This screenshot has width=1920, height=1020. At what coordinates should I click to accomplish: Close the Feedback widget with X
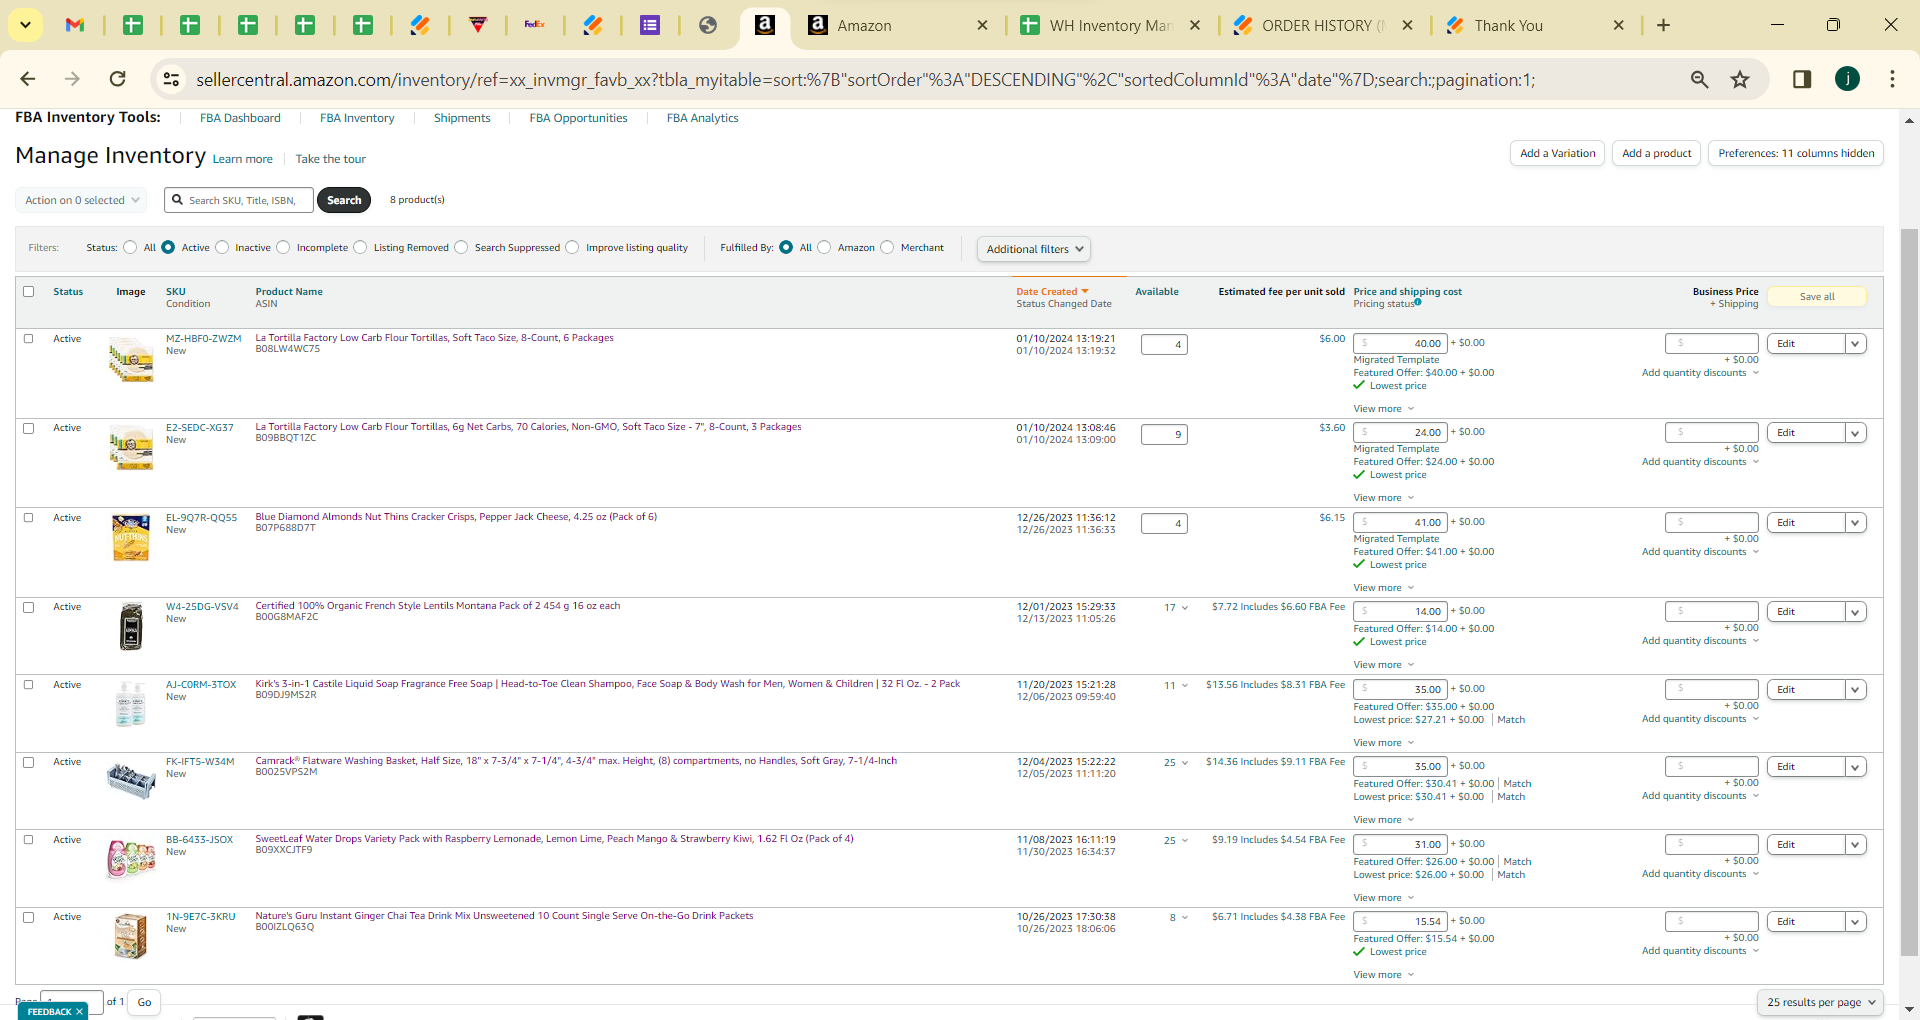(x=79, y=1012)
